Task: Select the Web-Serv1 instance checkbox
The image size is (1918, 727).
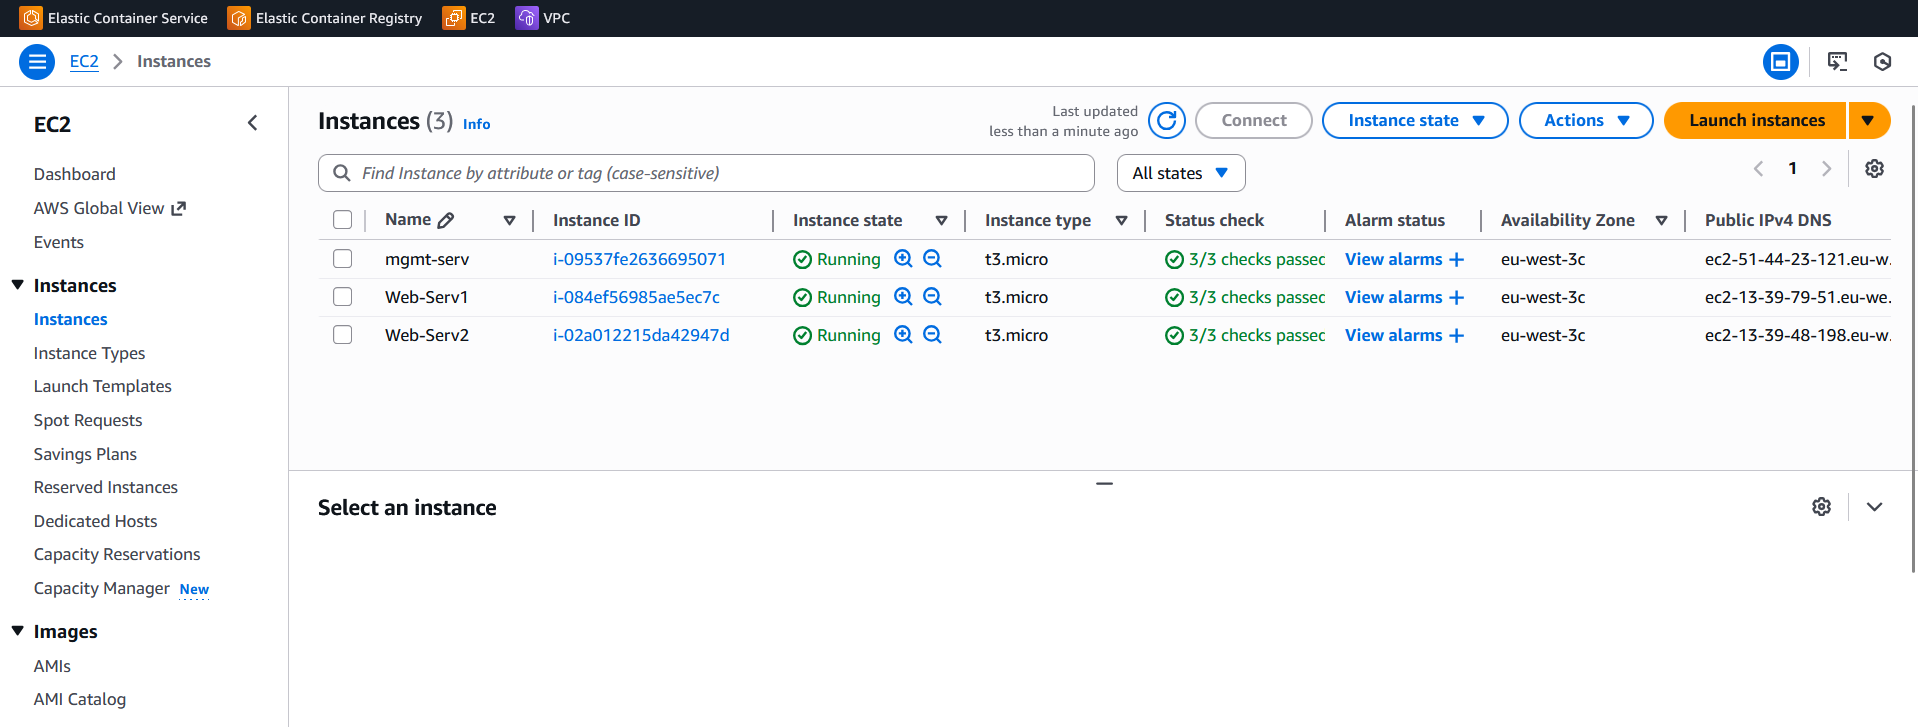Action: [342, 297]
